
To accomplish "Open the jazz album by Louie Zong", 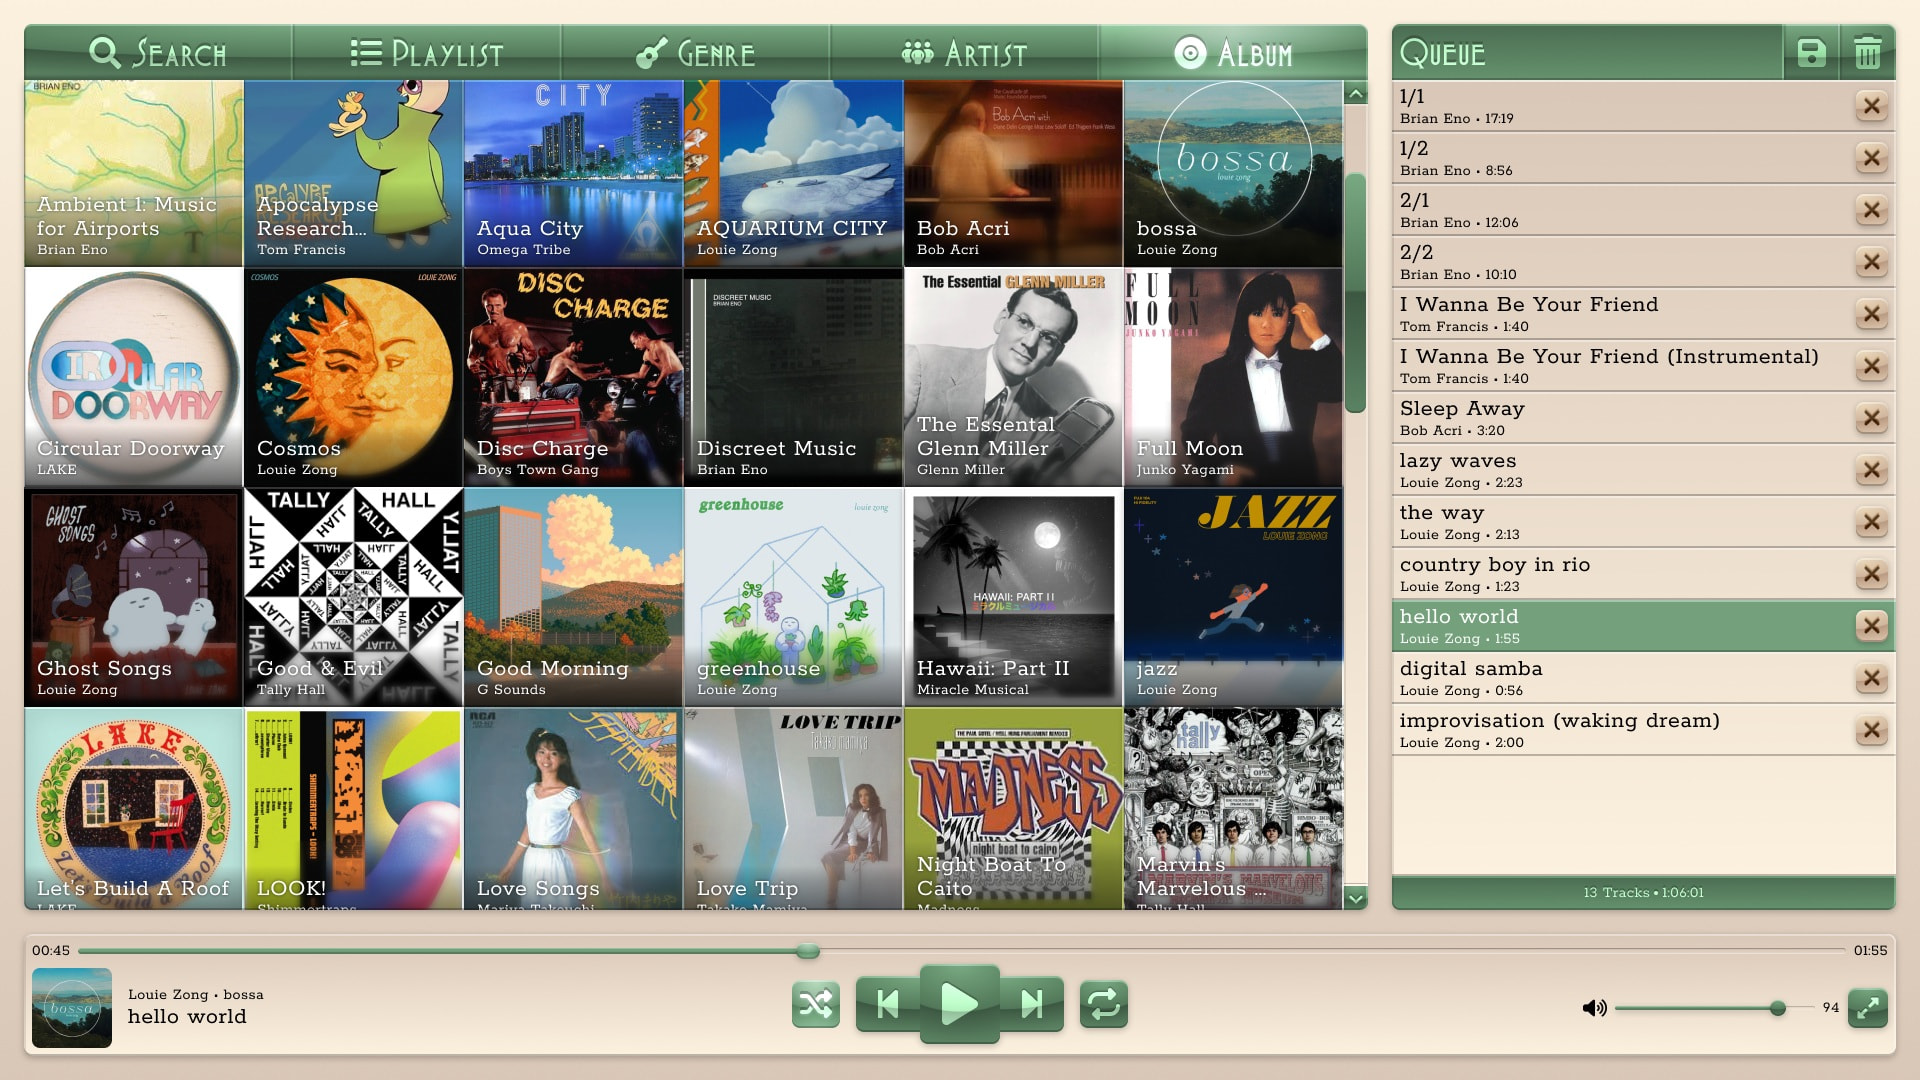I will point(1234,597).
